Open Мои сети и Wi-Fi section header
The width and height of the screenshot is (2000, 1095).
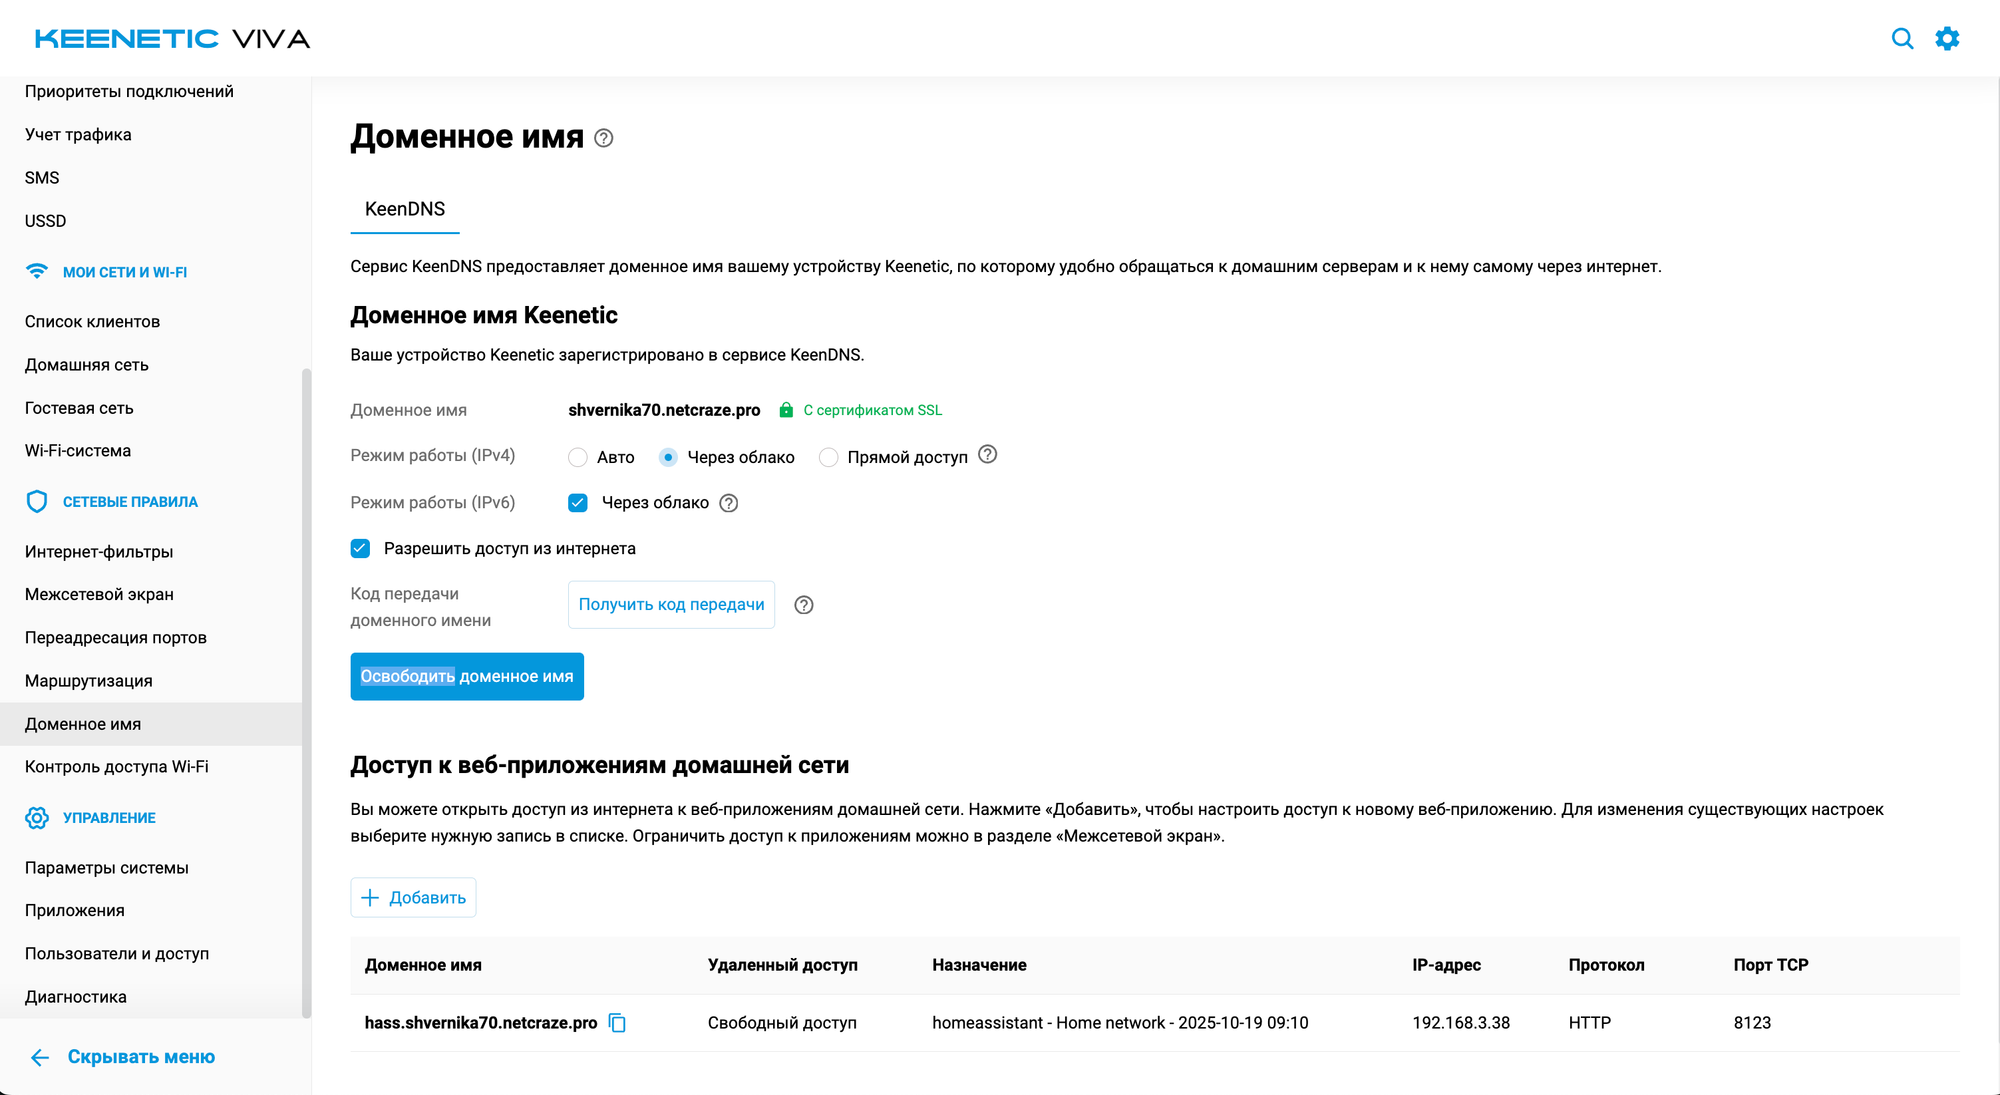(x=124, y=272)
